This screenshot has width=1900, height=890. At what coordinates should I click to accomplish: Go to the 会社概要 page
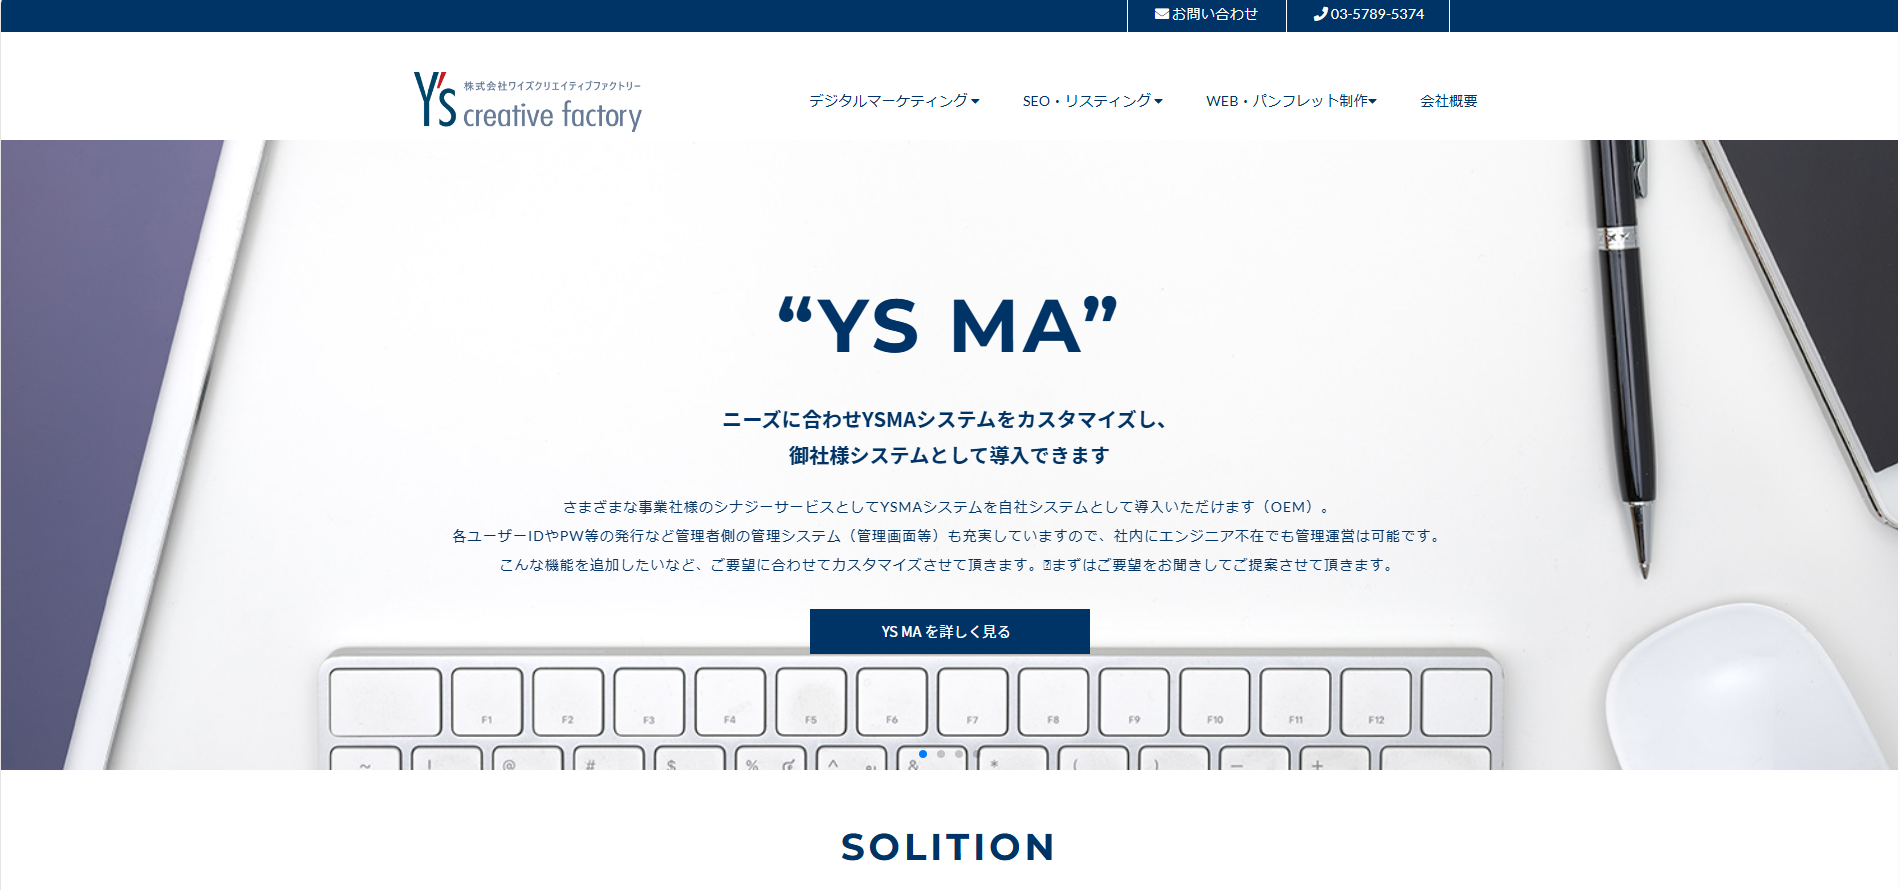pyautogui.click(x=1448, y=101)
